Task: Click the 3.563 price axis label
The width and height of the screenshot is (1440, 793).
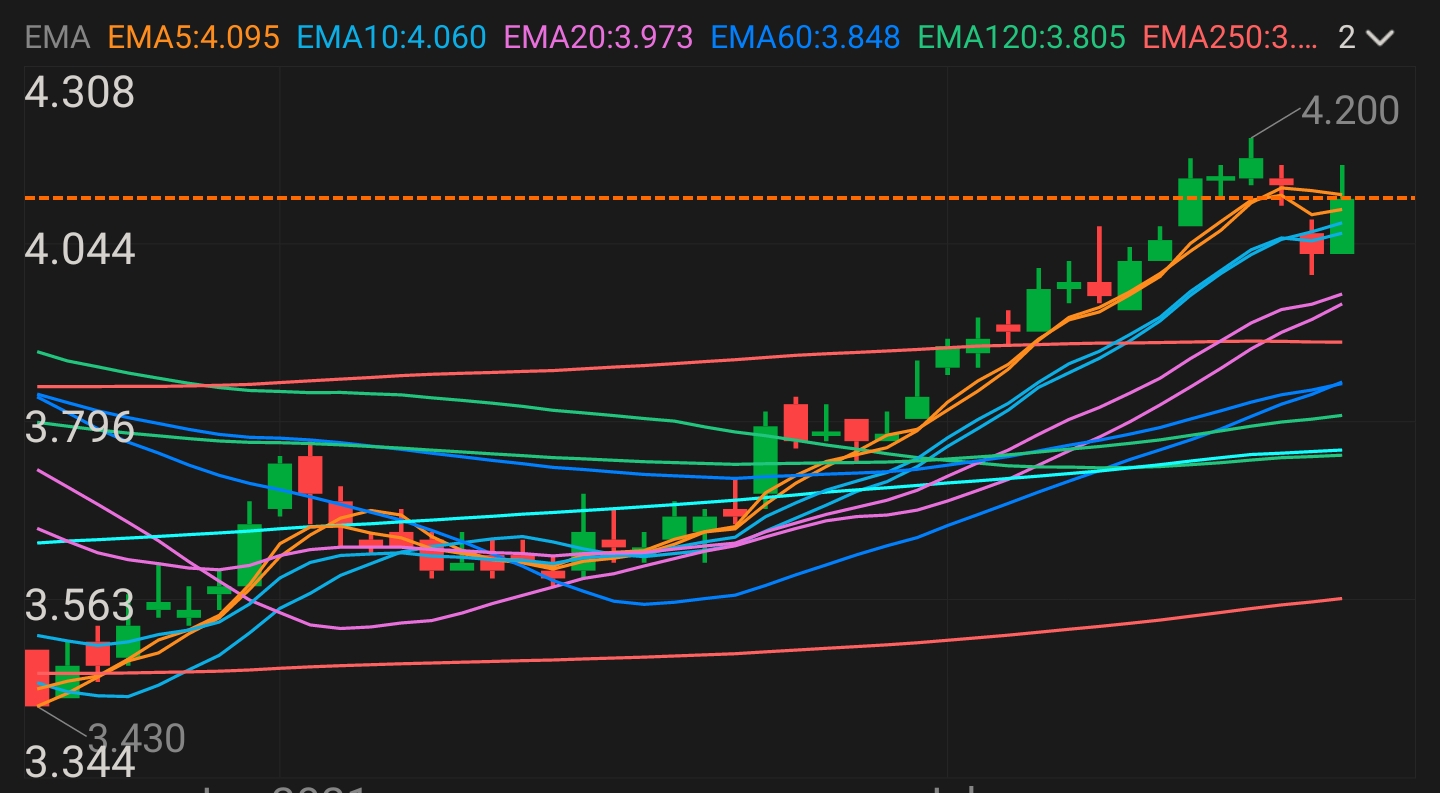Action: [80, 606]
